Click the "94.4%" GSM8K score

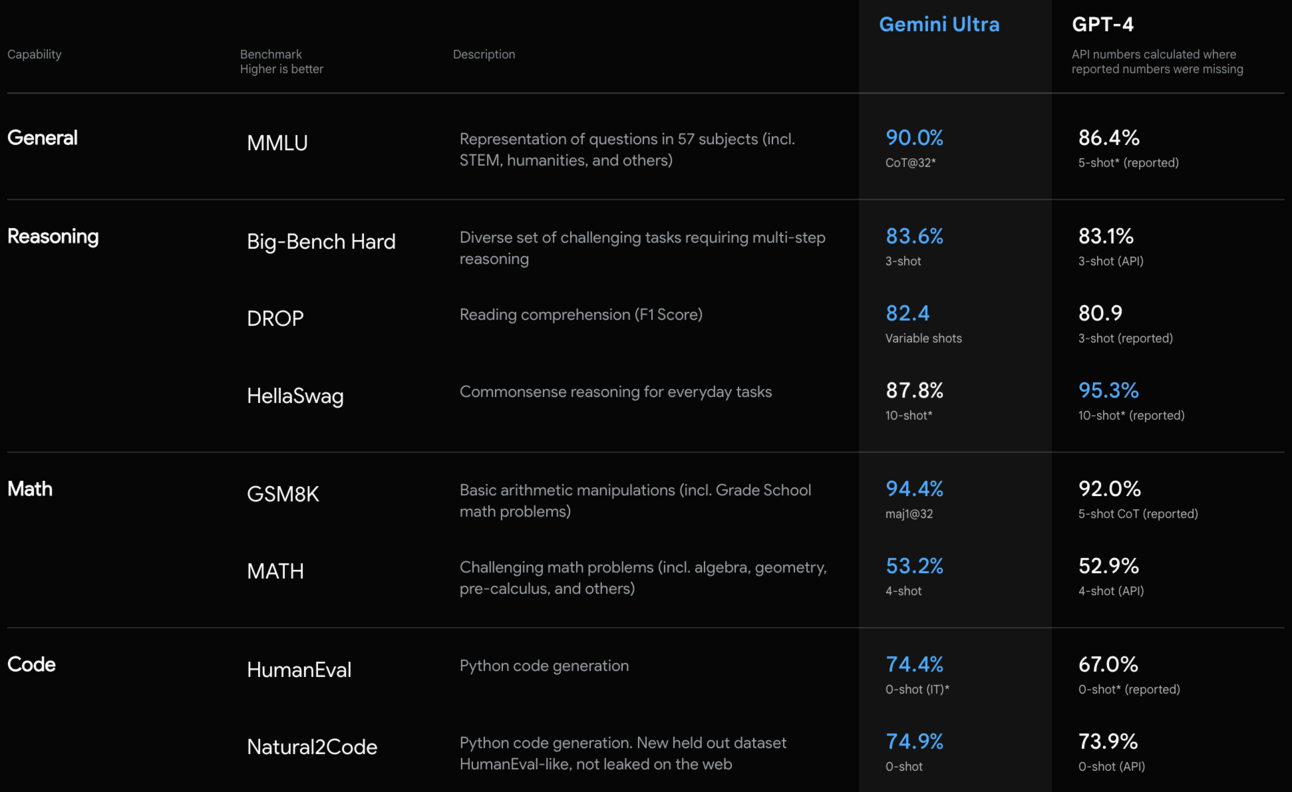point(914,489)
